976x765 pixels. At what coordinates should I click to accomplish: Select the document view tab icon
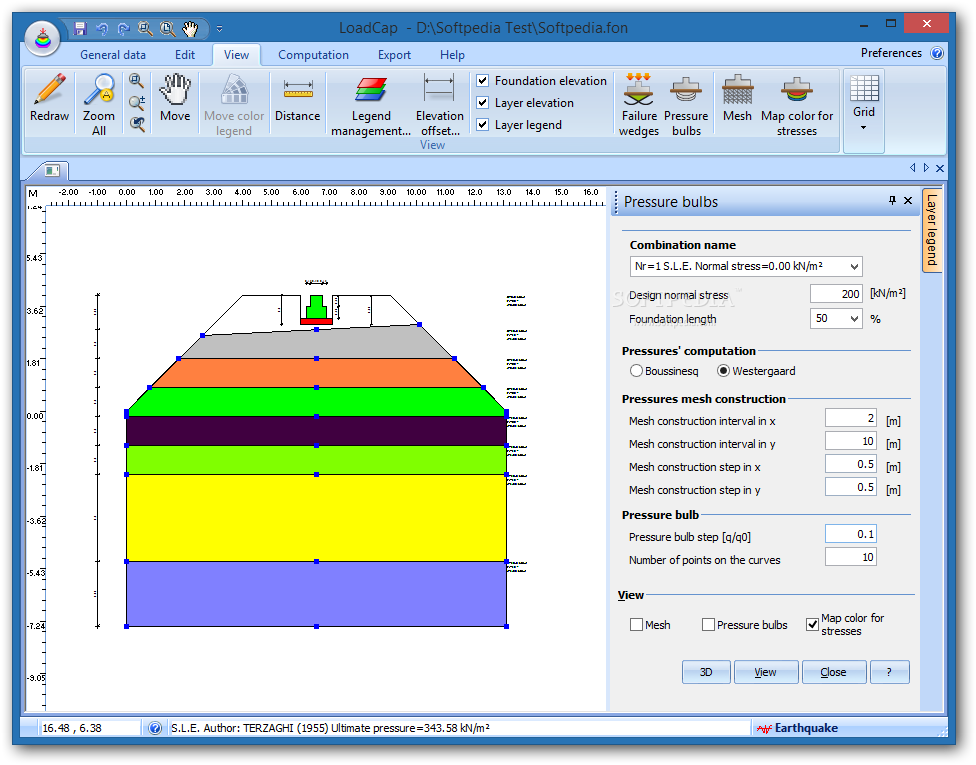52,170
